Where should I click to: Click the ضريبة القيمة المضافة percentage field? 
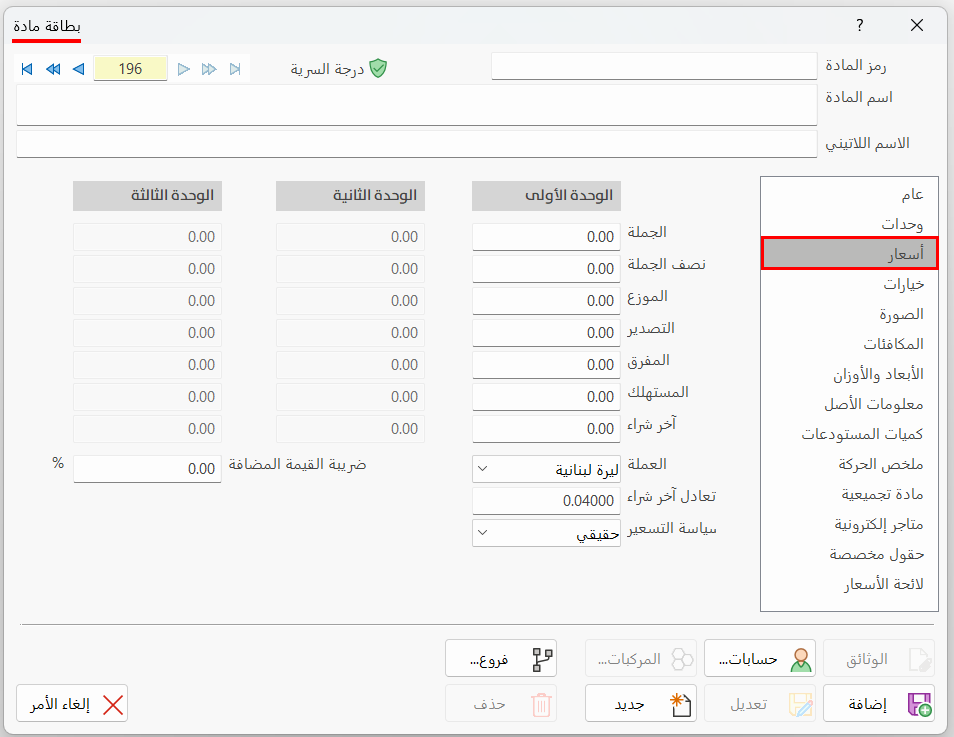point(147,469)
